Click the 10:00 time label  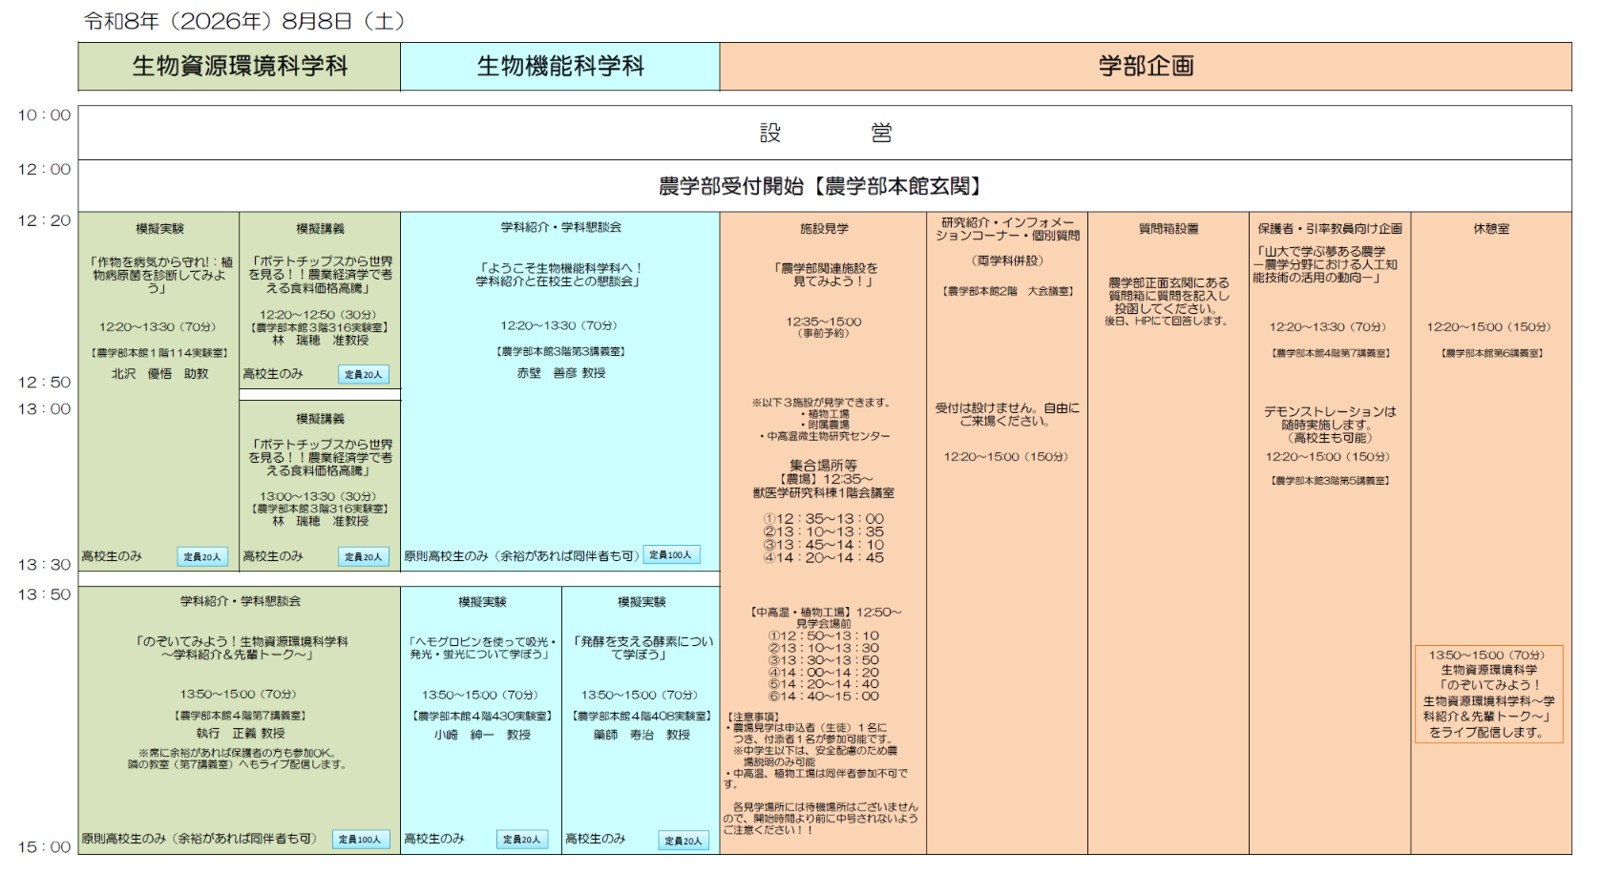pos(44,115)
